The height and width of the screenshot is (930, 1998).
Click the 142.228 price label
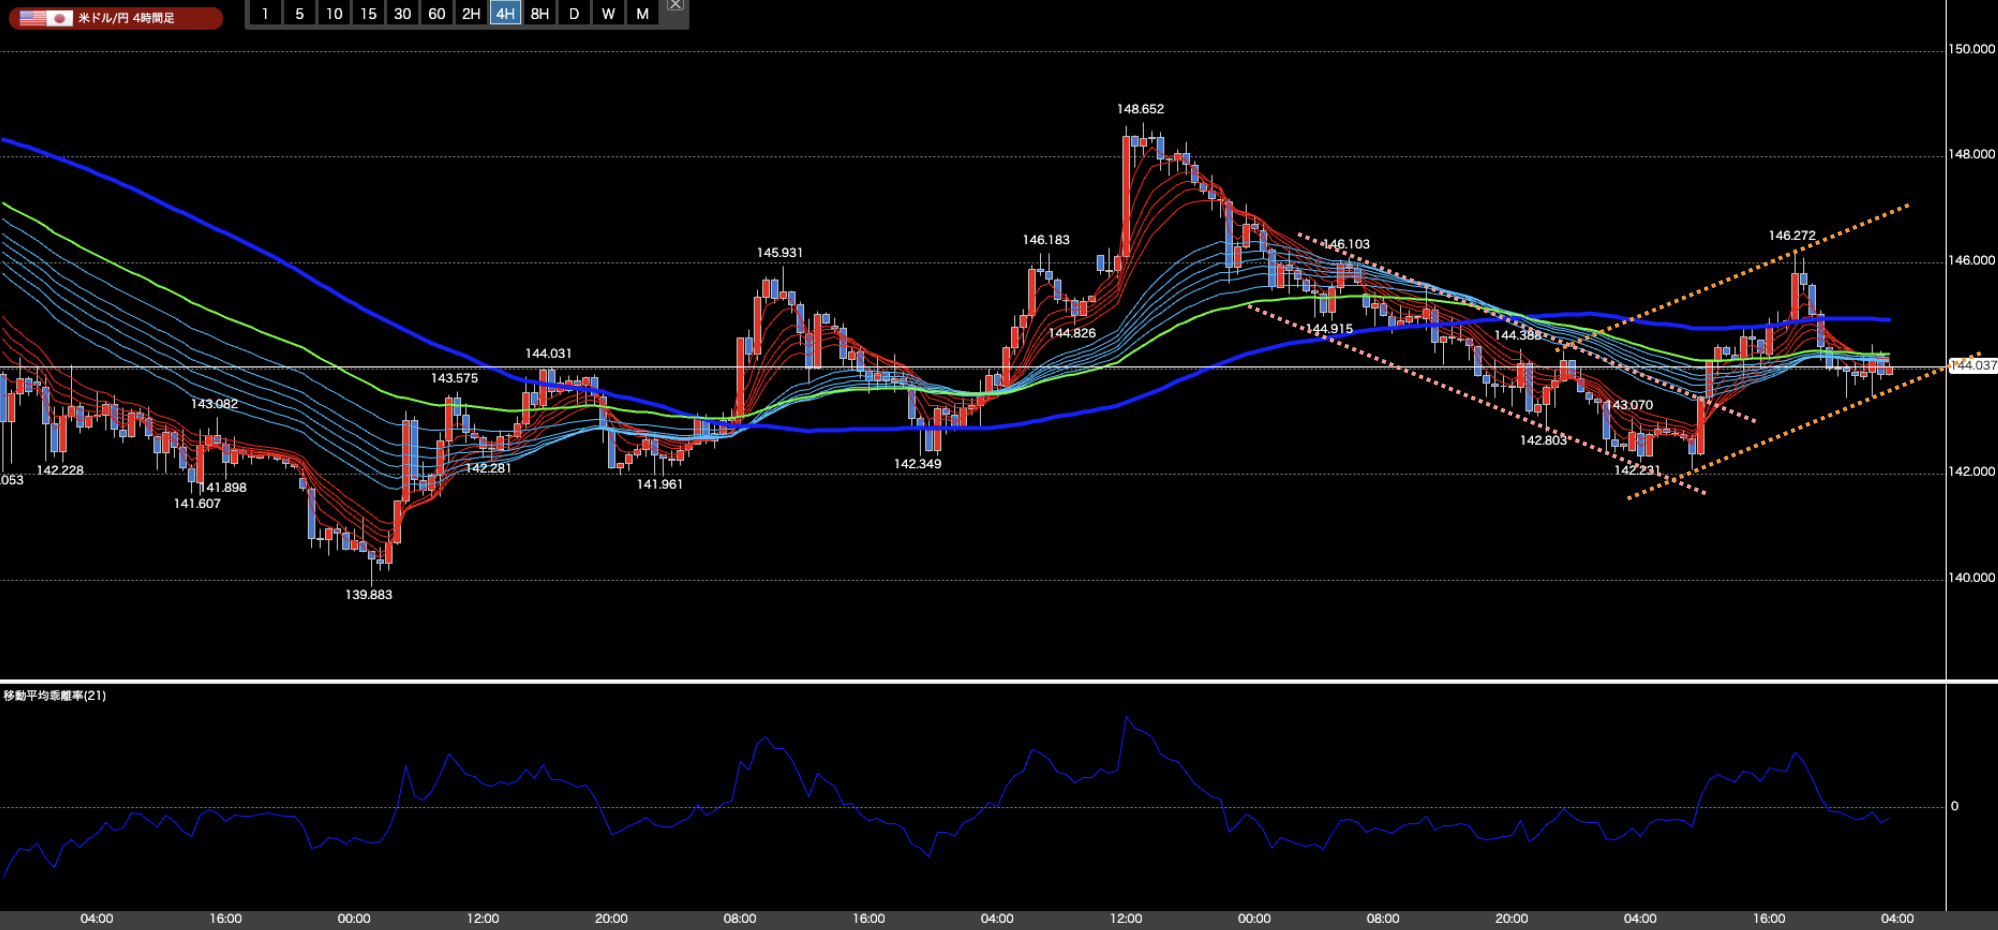pyautogui.click(x=61, y=470)
